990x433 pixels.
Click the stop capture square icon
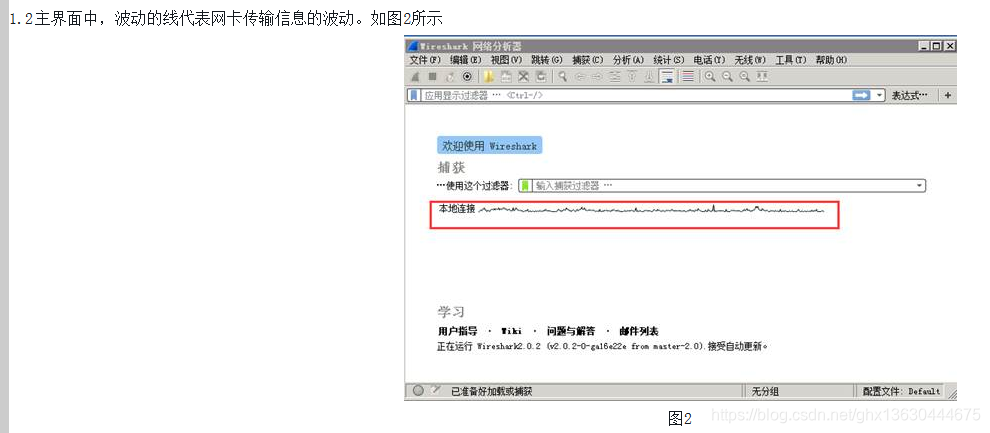coord(432,76)
